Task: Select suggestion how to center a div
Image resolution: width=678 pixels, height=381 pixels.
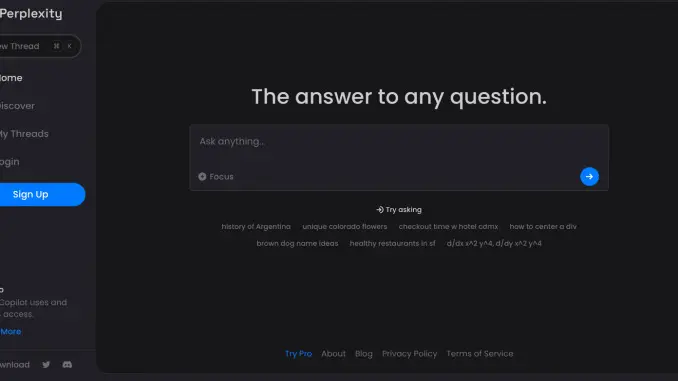Action: (x=543, y=227)
